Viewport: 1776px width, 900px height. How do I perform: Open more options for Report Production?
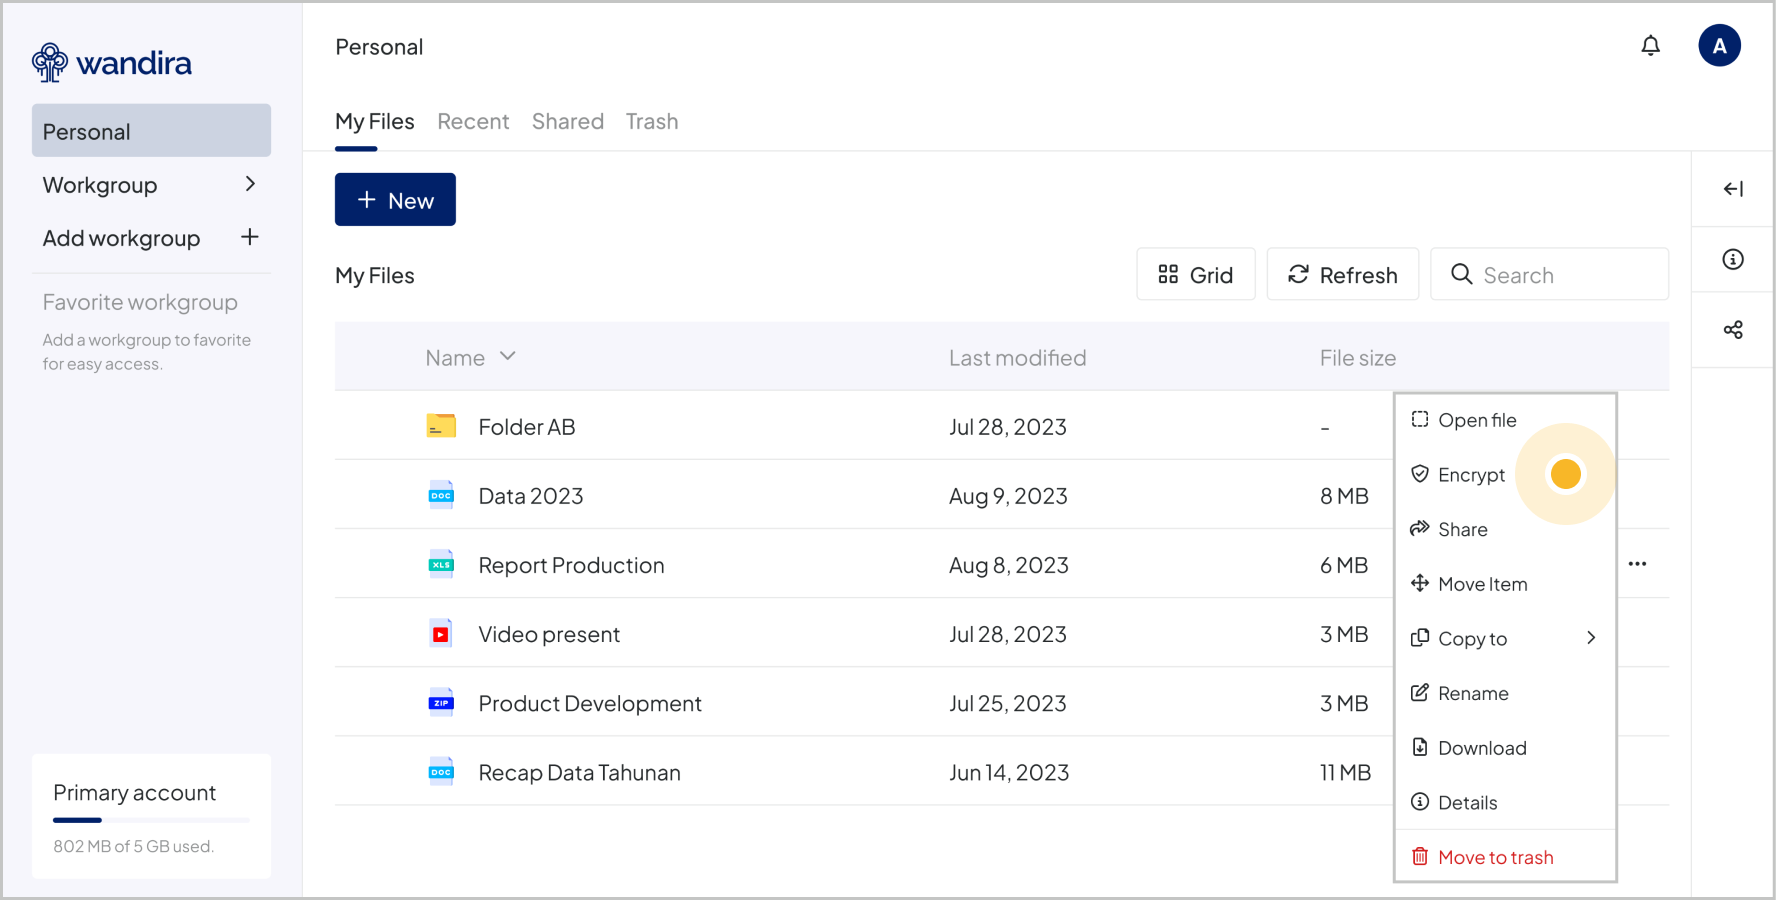click(x=1637, y=564)
